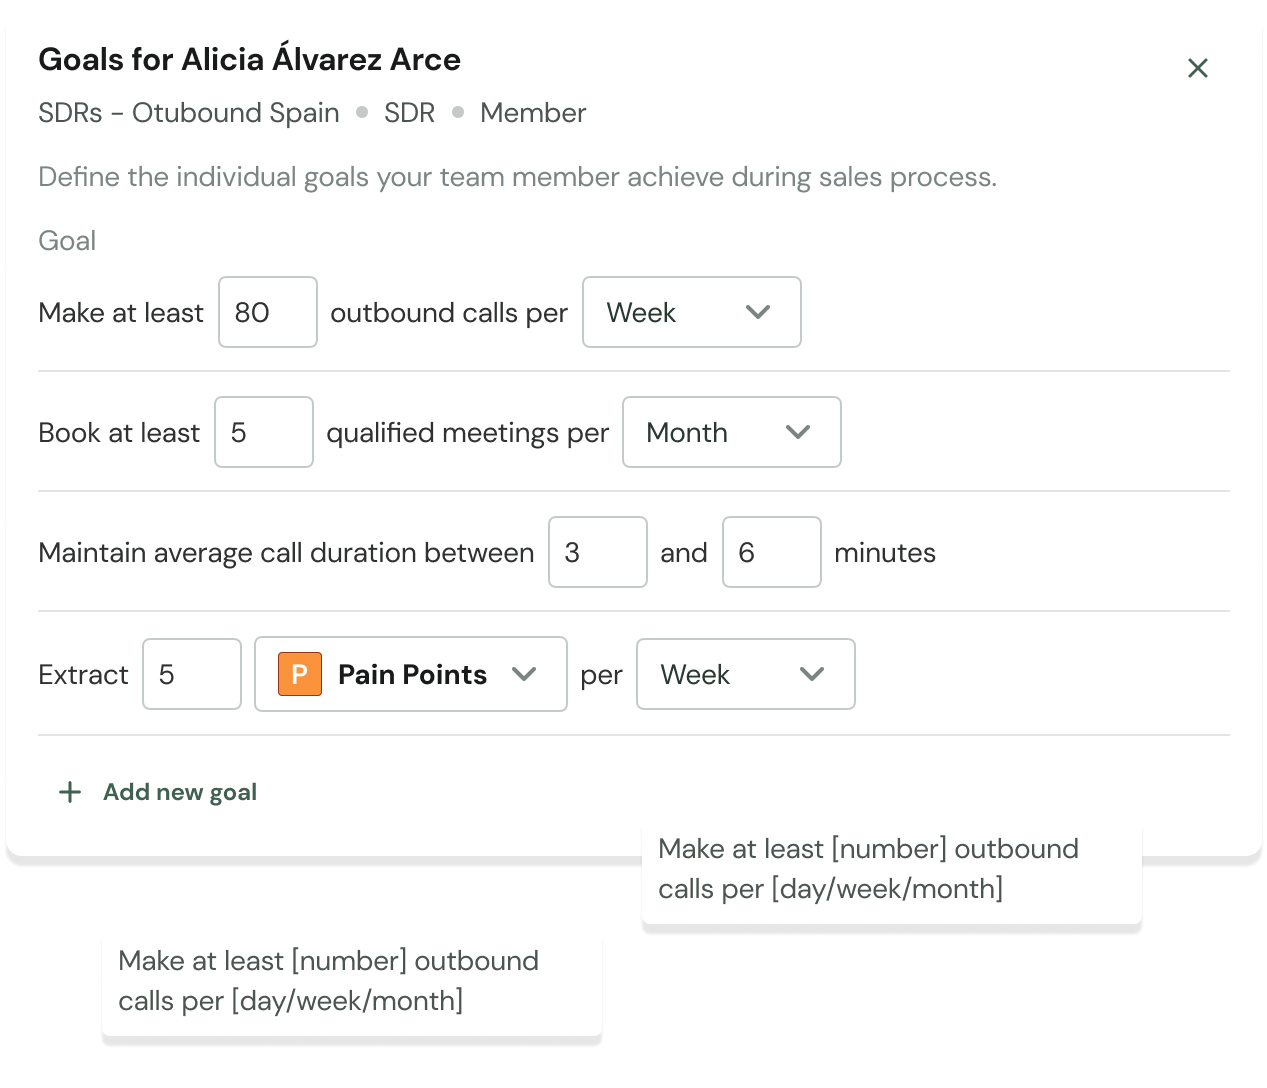Click the chevron arrow beside Month

click(x=798, y=432)
